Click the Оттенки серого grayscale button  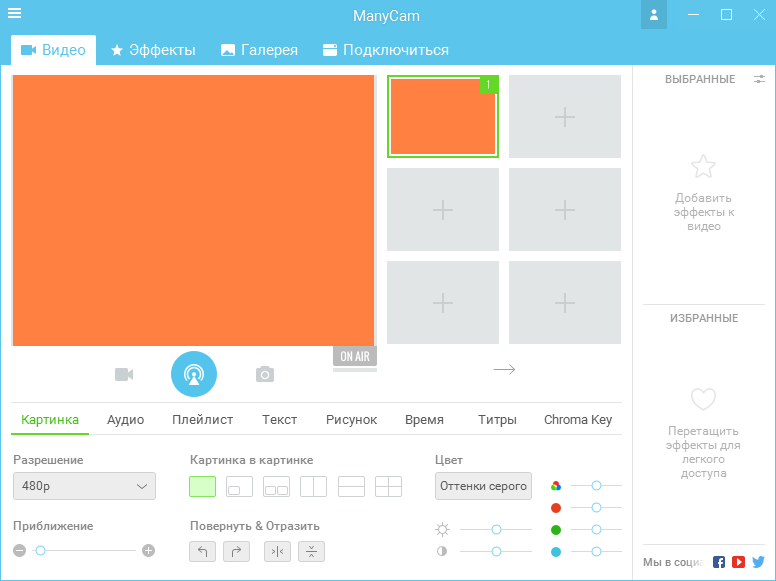(483, 487)
